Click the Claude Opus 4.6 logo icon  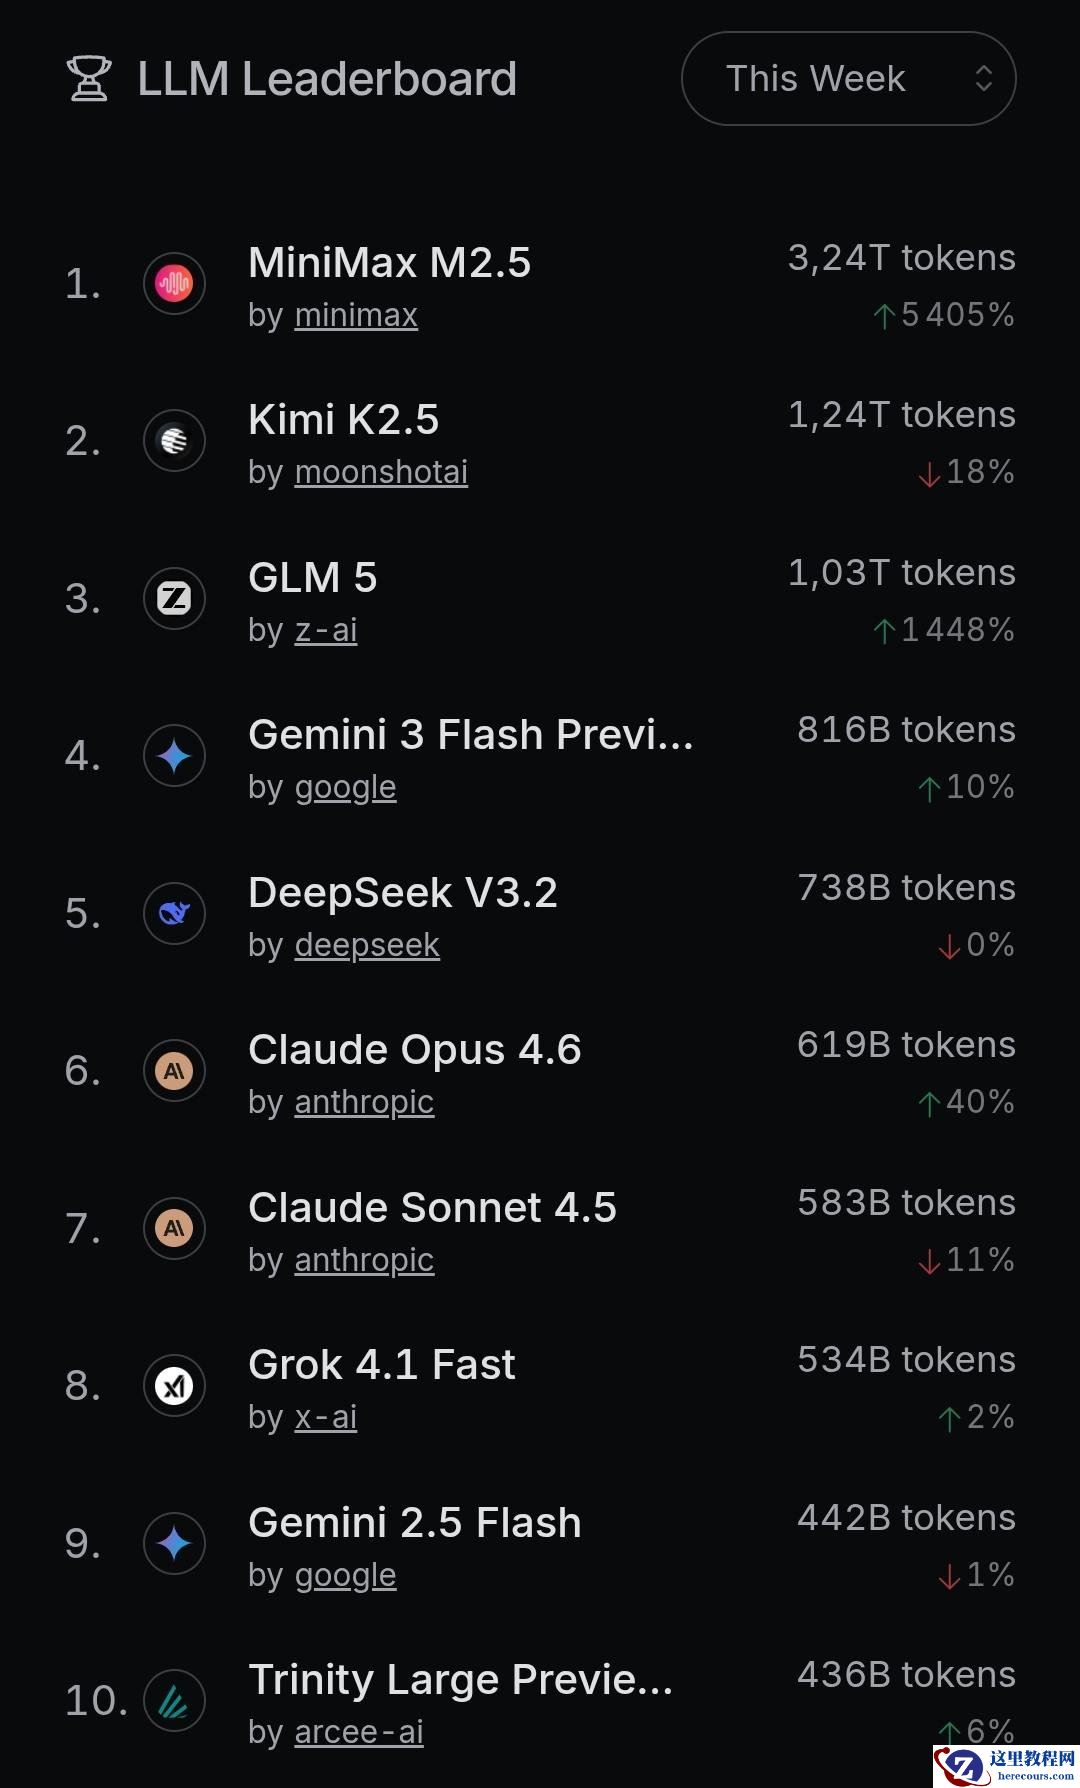coord(174,1071)
